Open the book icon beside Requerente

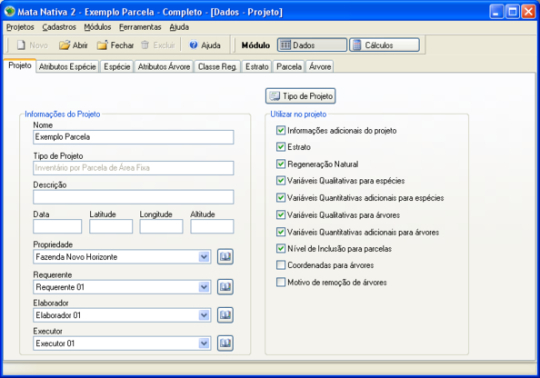click(225, 287)
